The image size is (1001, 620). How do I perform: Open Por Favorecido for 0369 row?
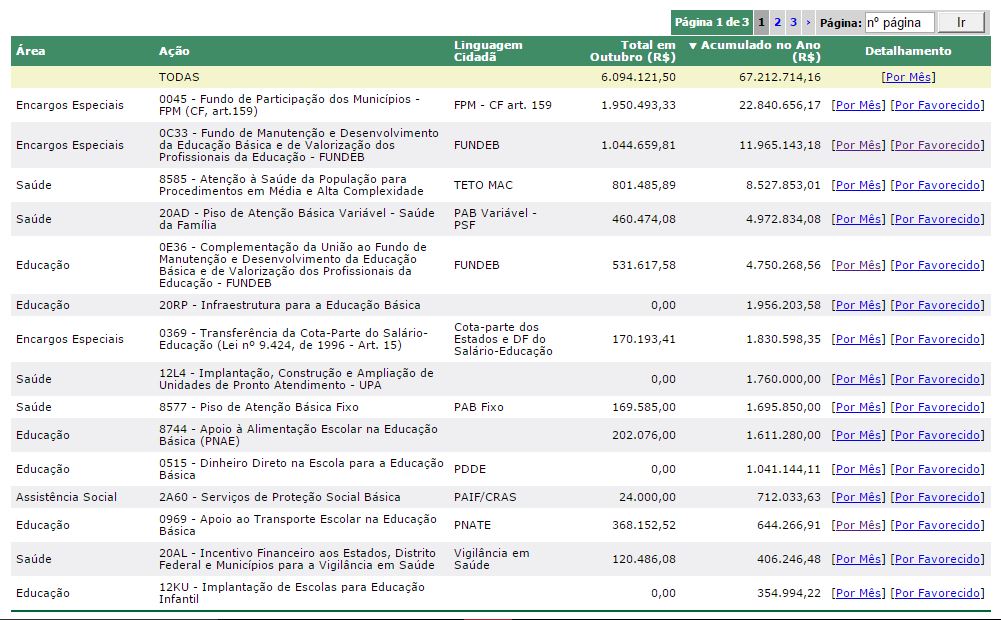coord(937,339)
